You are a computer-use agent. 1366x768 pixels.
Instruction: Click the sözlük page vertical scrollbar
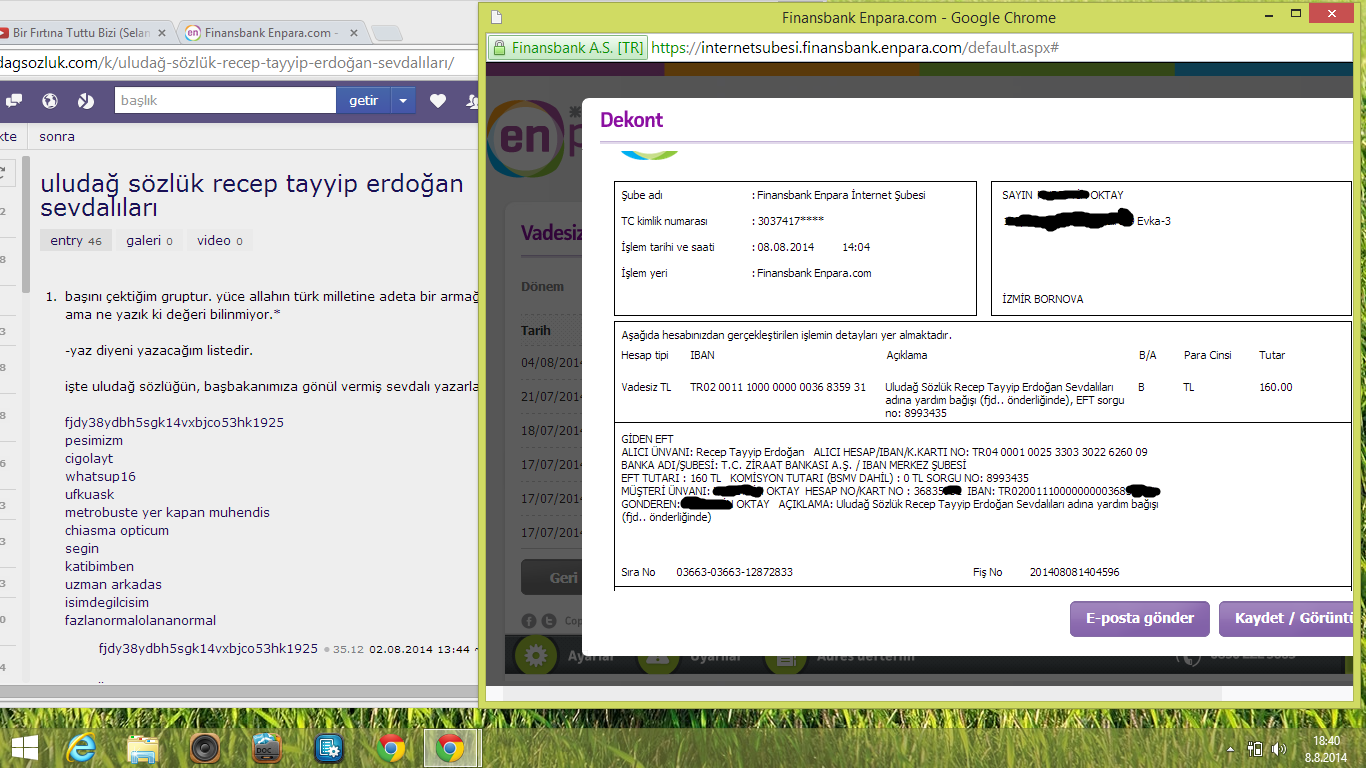click(x=27, y=225)
